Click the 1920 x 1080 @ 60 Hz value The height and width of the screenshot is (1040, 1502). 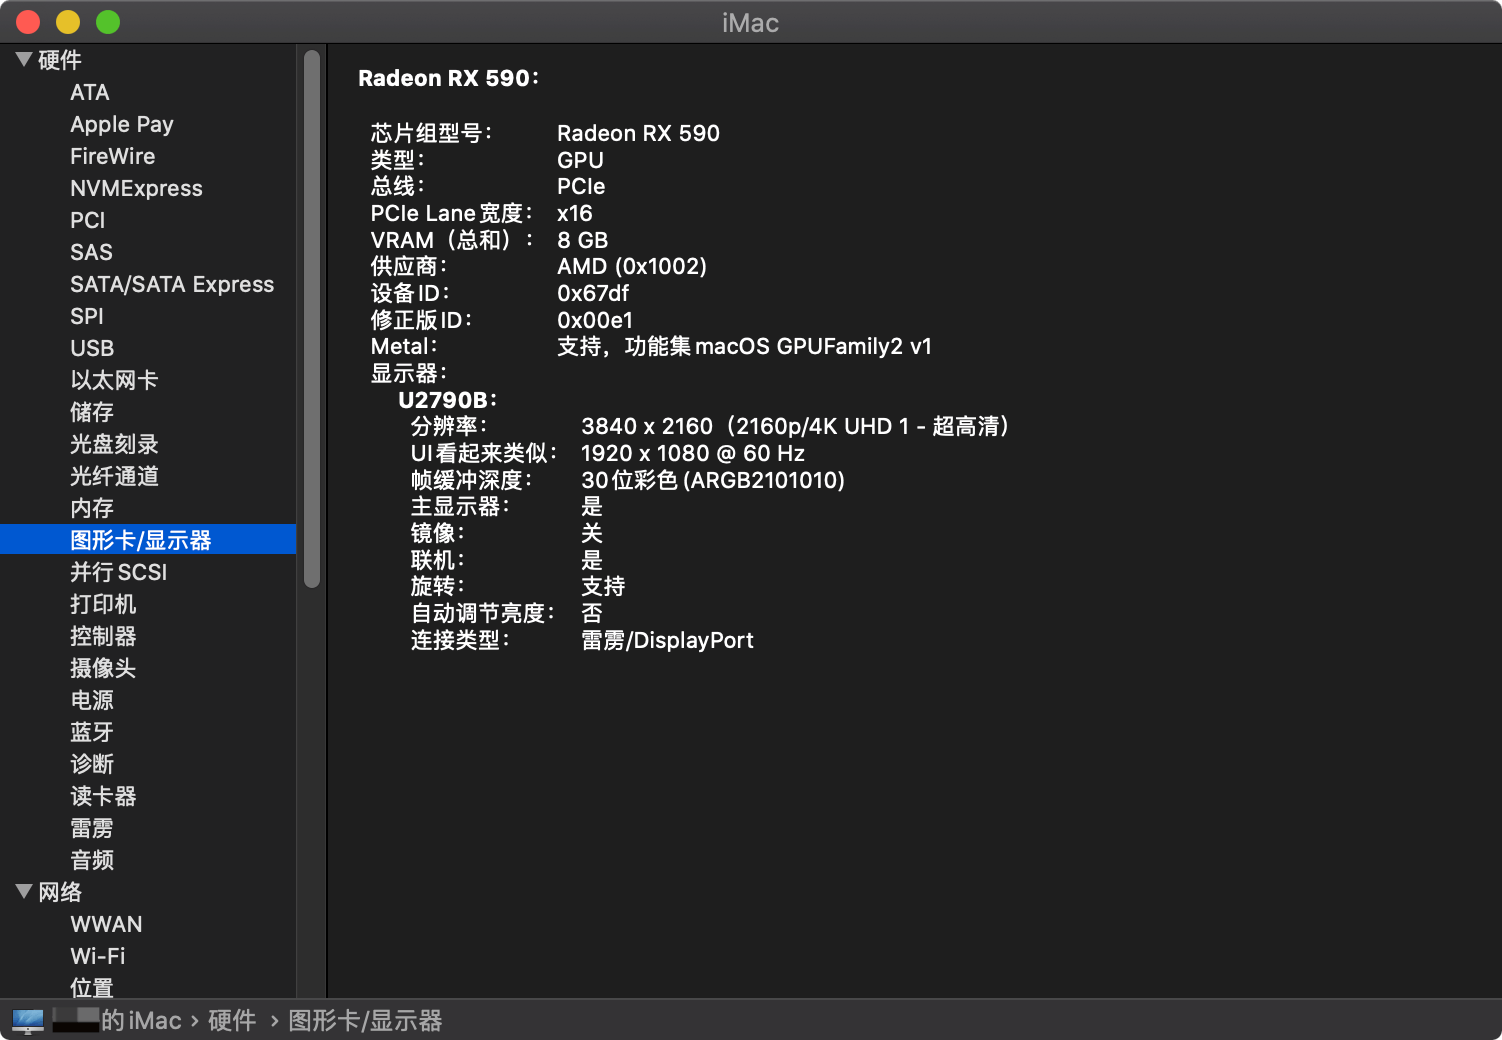693,453
